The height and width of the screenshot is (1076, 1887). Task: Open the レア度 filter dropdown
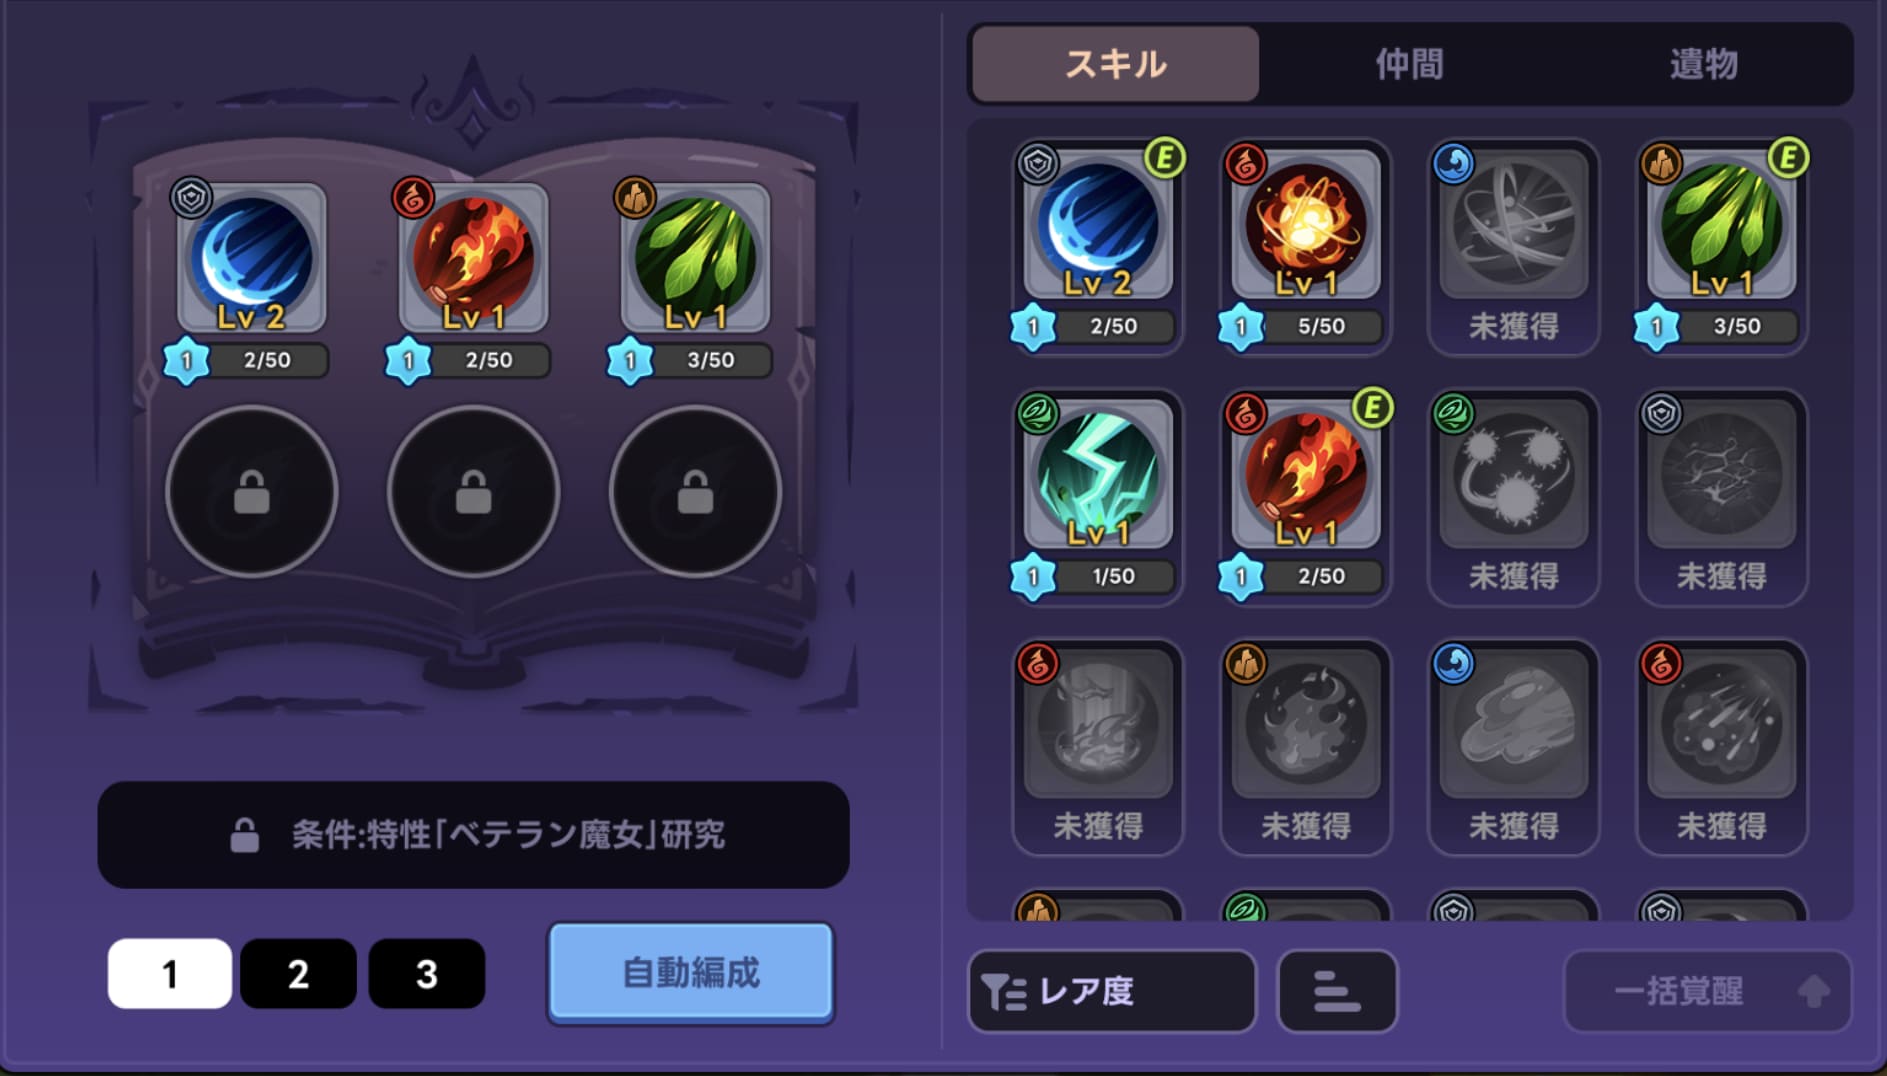[1112, 991]
